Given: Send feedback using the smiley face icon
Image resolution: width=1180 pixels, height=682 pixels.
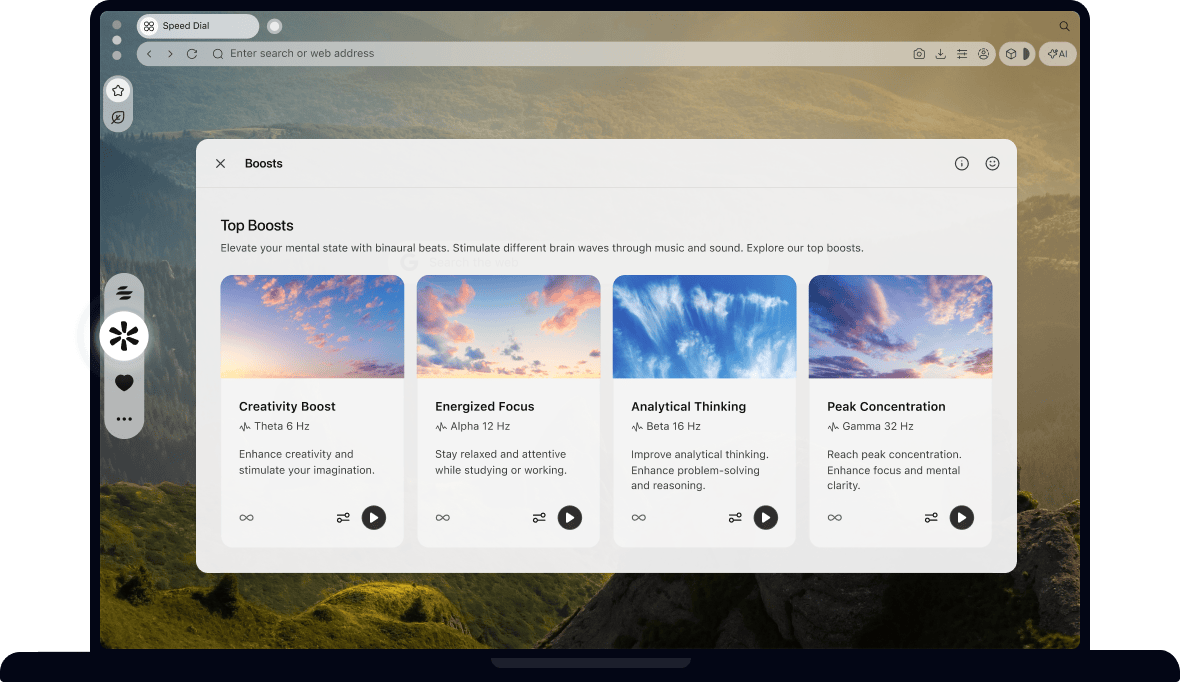Looking at the screenshot, I should (x=992, y=163).
